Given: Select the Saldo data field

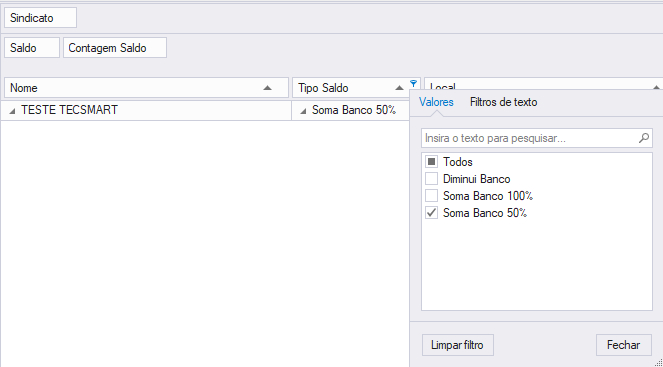Looking at the screenshot, I should pos(32,48).
